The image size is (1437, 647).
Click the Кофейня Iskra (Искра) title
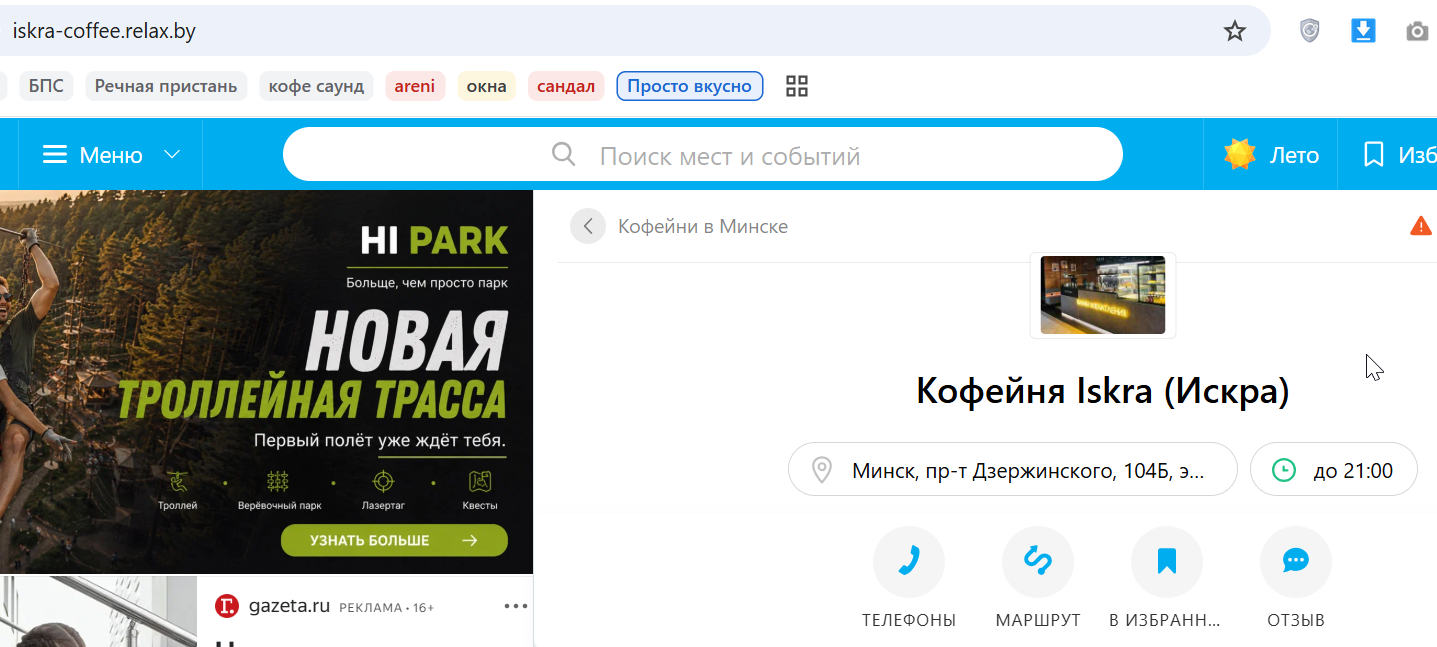point(1103,391)
